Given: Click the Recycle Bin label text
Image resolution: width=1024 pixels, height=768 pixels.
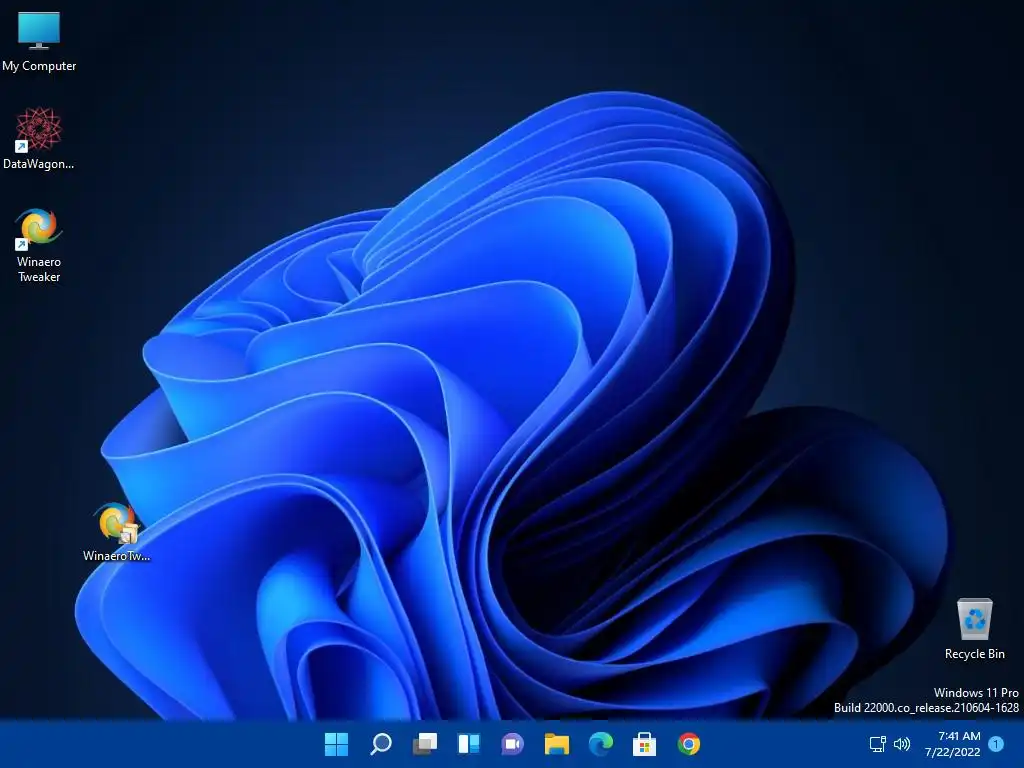Looking at the screenshot, I should [x=974, y=654].
